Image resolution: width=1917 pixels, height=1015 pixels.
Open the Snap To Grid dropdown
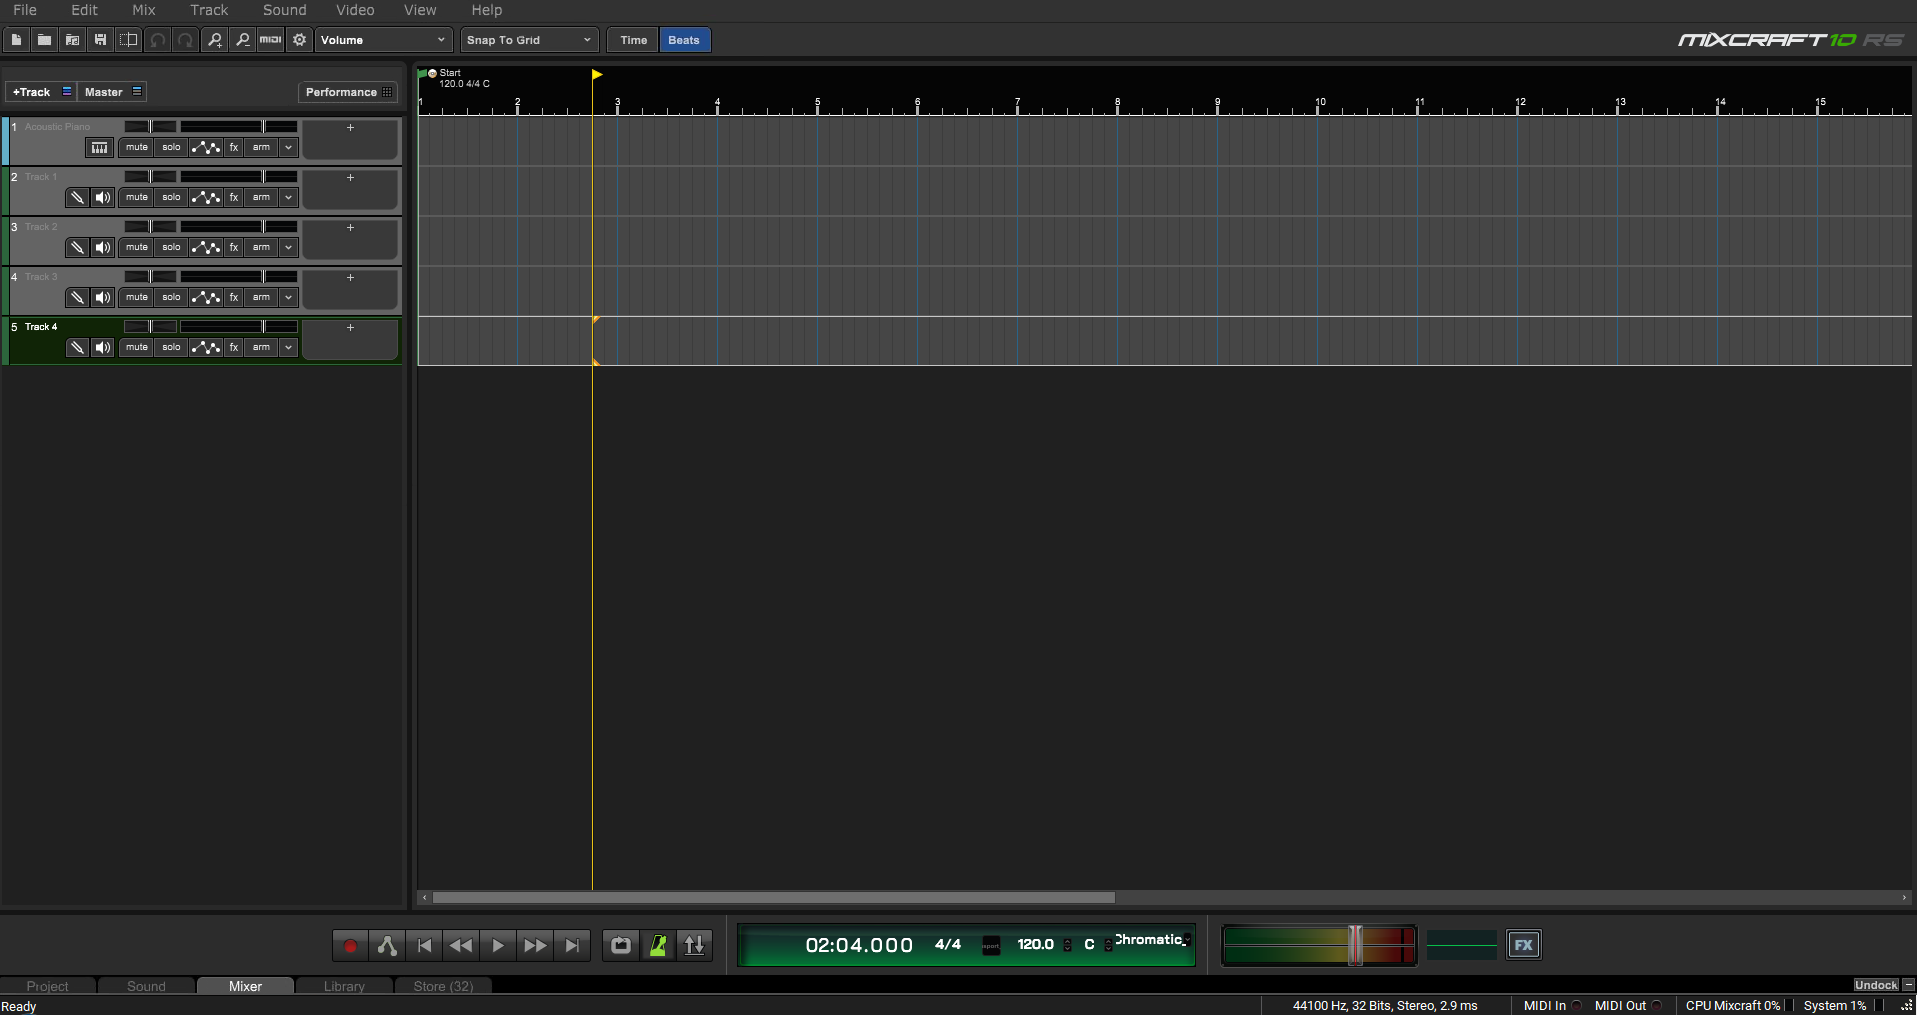coord(530,40)
